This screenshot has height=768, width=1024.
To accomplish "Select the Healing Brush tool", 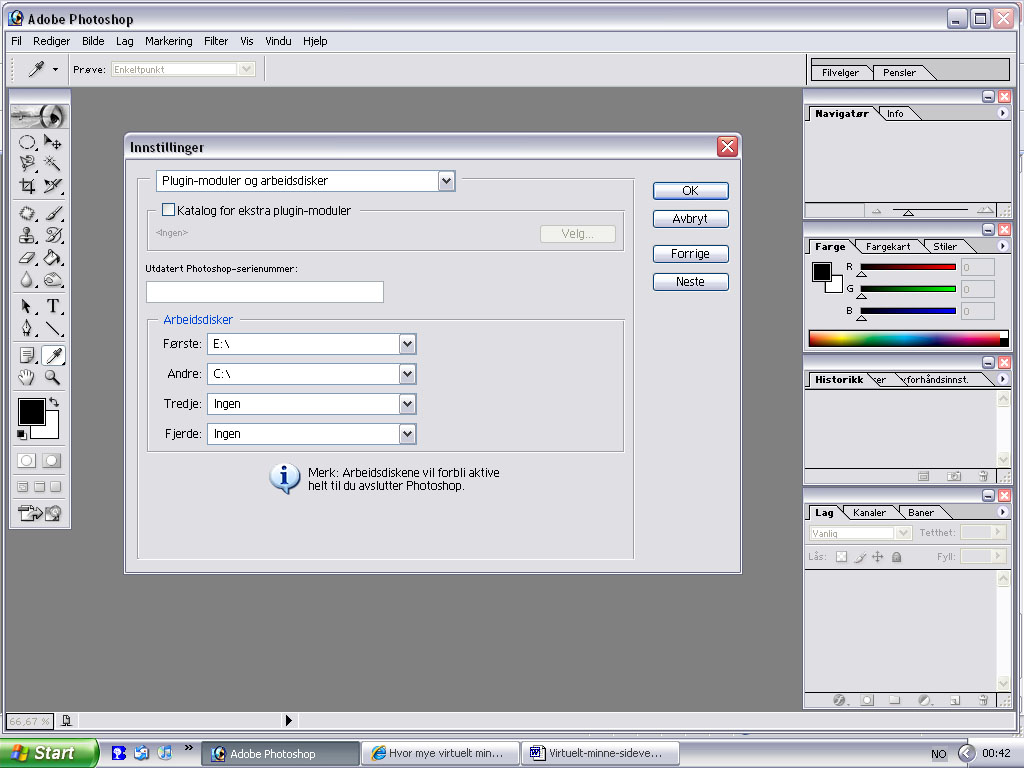I will pyautogui.click(x=27, y=214).
